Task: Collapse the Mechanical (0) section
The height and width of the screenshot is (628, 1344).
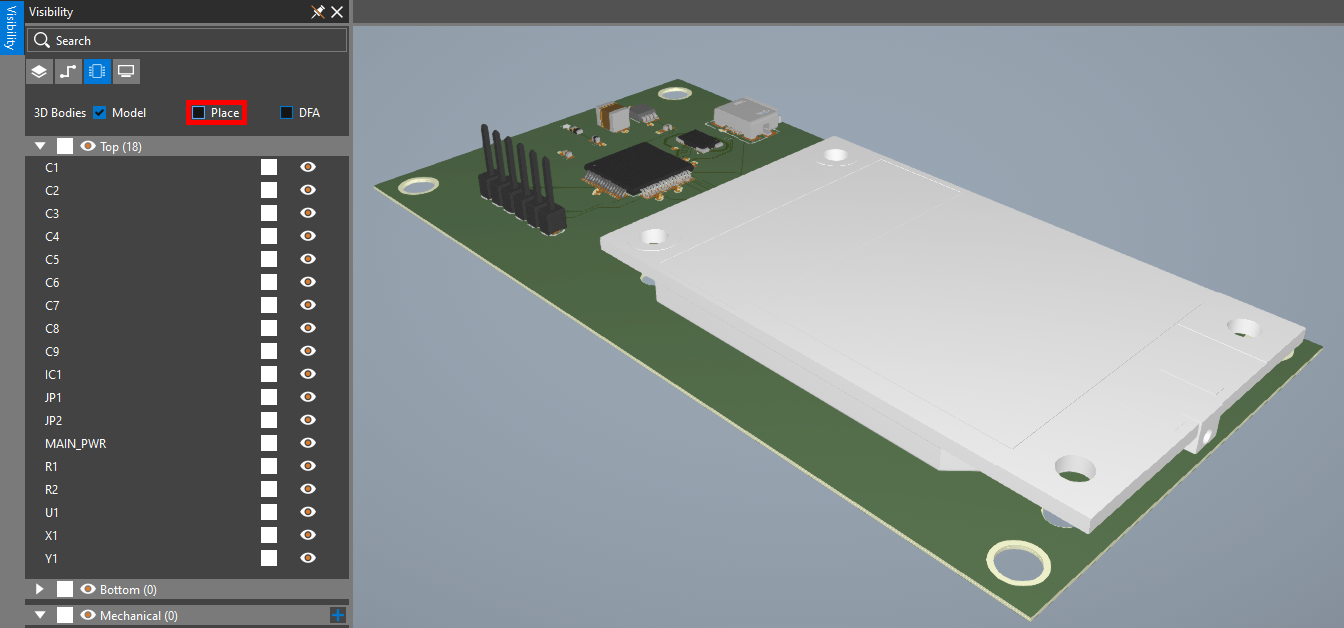Action: [40, 615]
